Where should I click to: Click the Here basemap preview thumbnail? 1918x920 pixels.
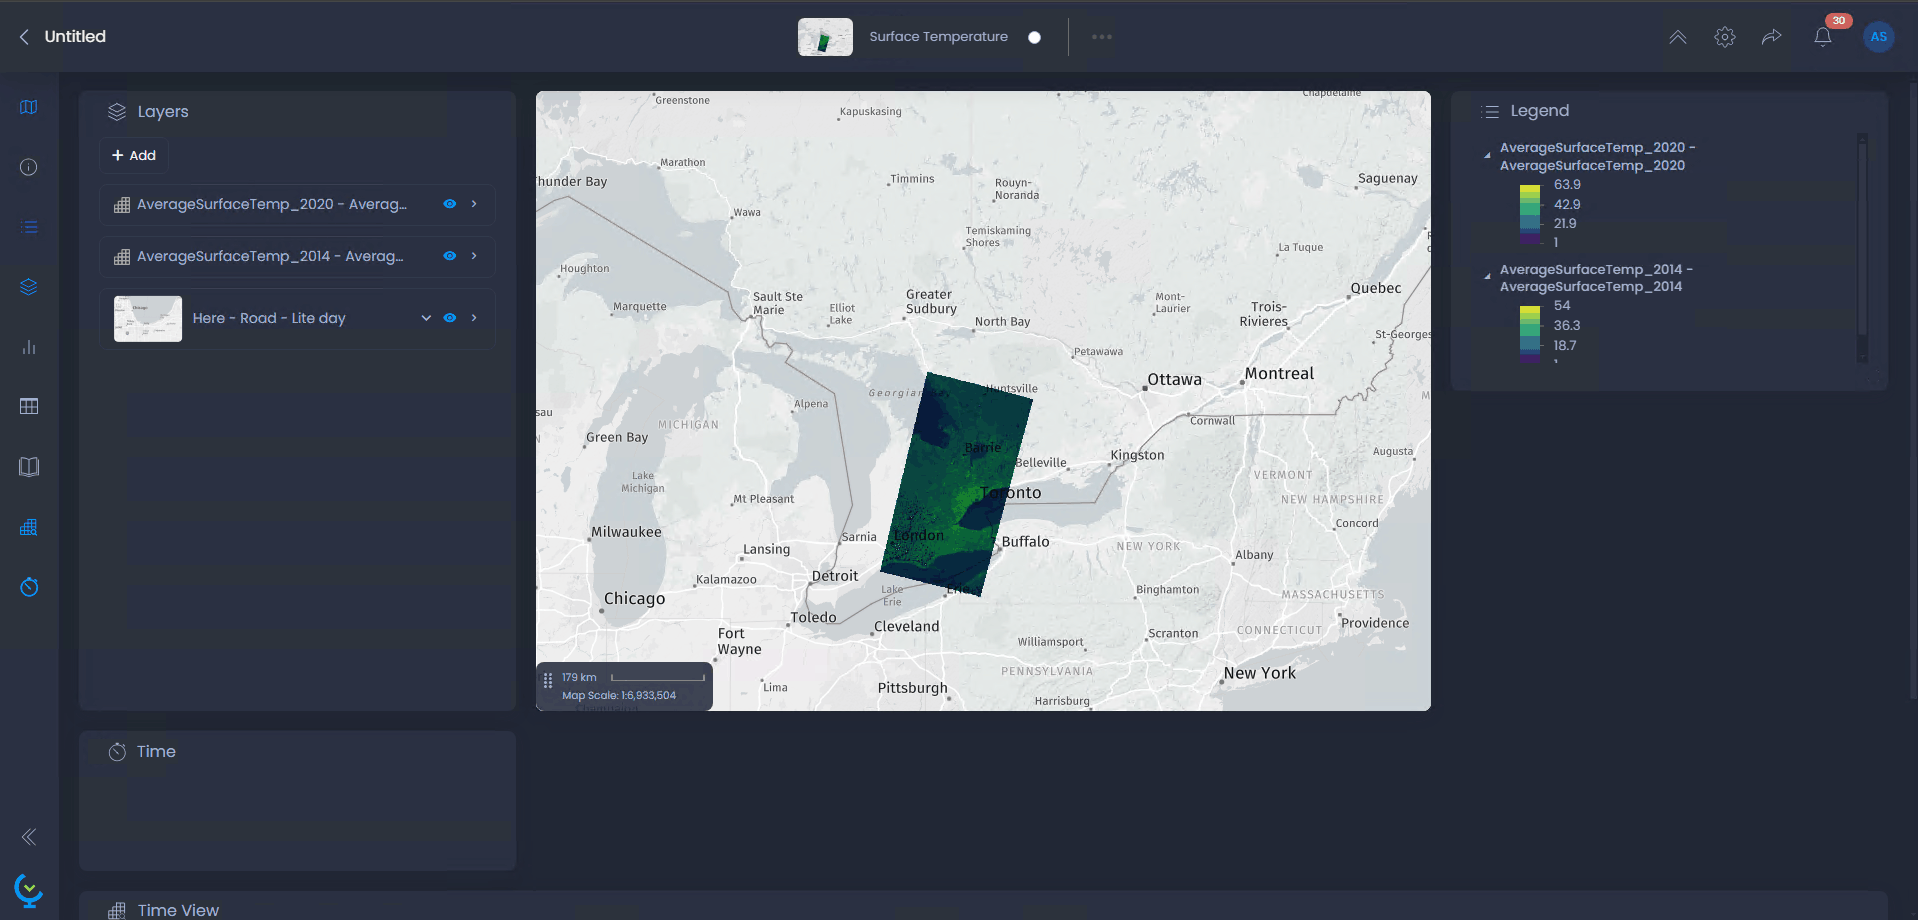point(148,319)
